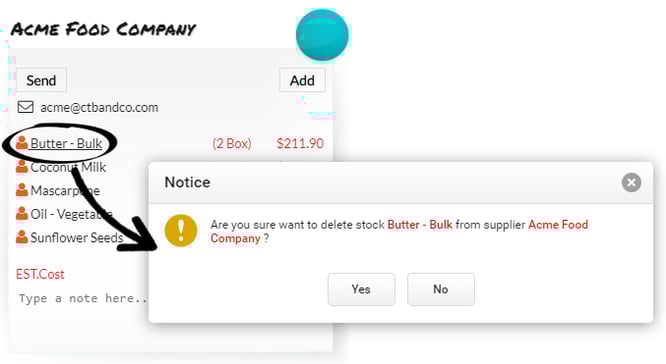Click the supplier icon beside Mascarpone
The image size is (666, 364).
tap(22, 190)
